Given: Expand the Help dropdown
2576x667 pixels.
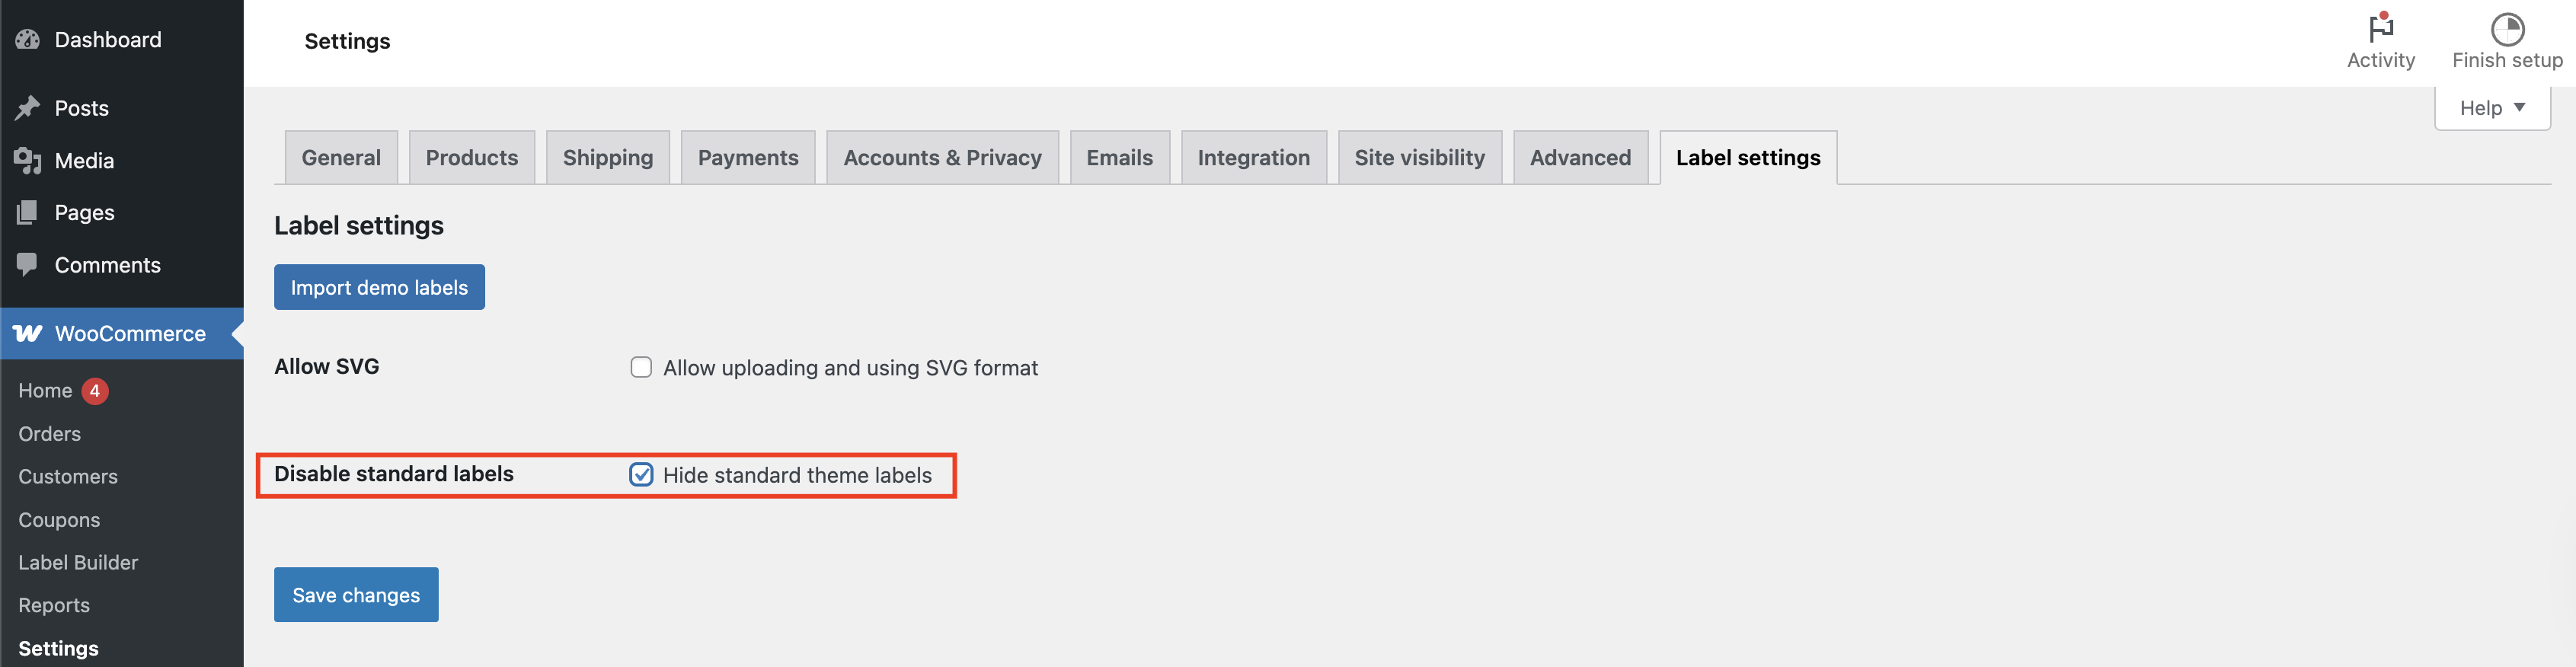Looking at the screenshot, I should [x=2492, y=108].
